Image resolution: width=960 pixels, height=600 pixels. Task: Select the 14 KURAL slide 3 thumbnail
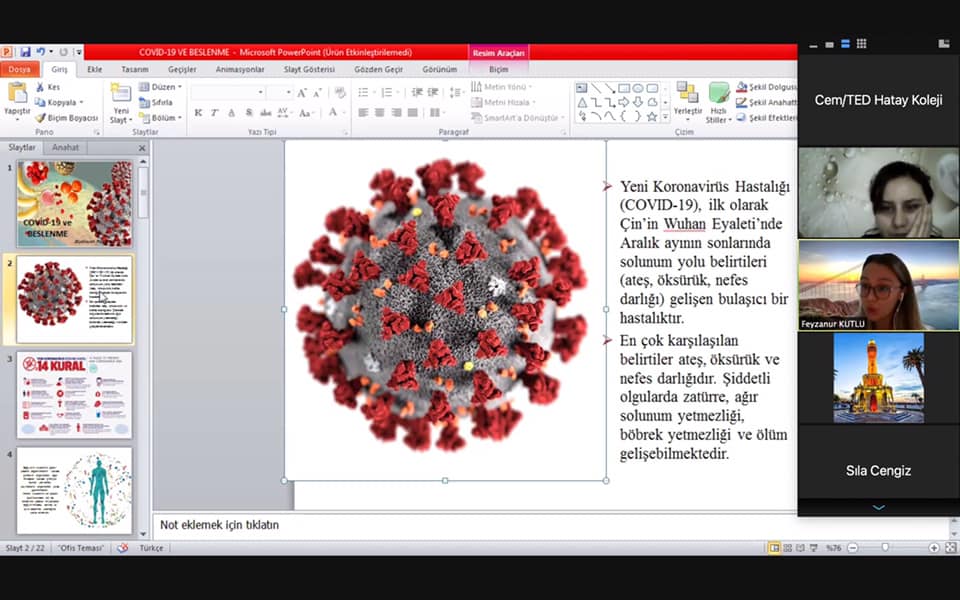point(74,395)
